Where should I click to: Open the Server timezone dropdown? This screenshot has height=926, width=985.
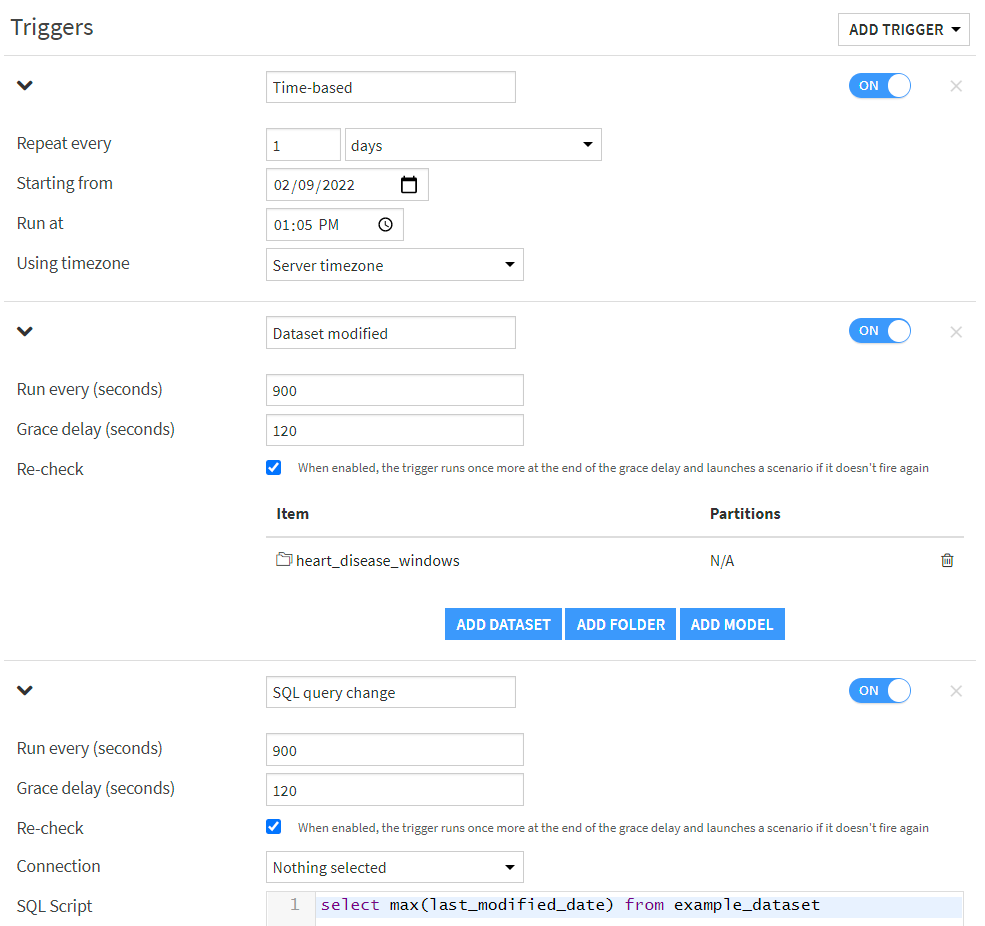click(x=395, y=265)
